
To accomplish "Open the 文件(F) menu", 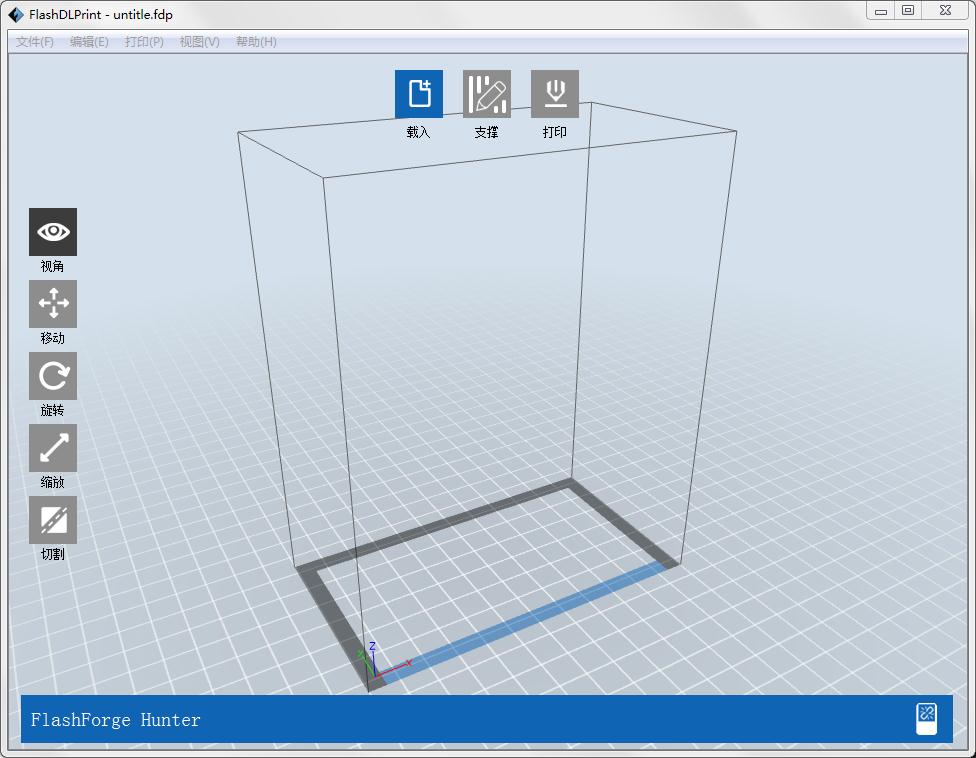I will click(x=35, y=42).
